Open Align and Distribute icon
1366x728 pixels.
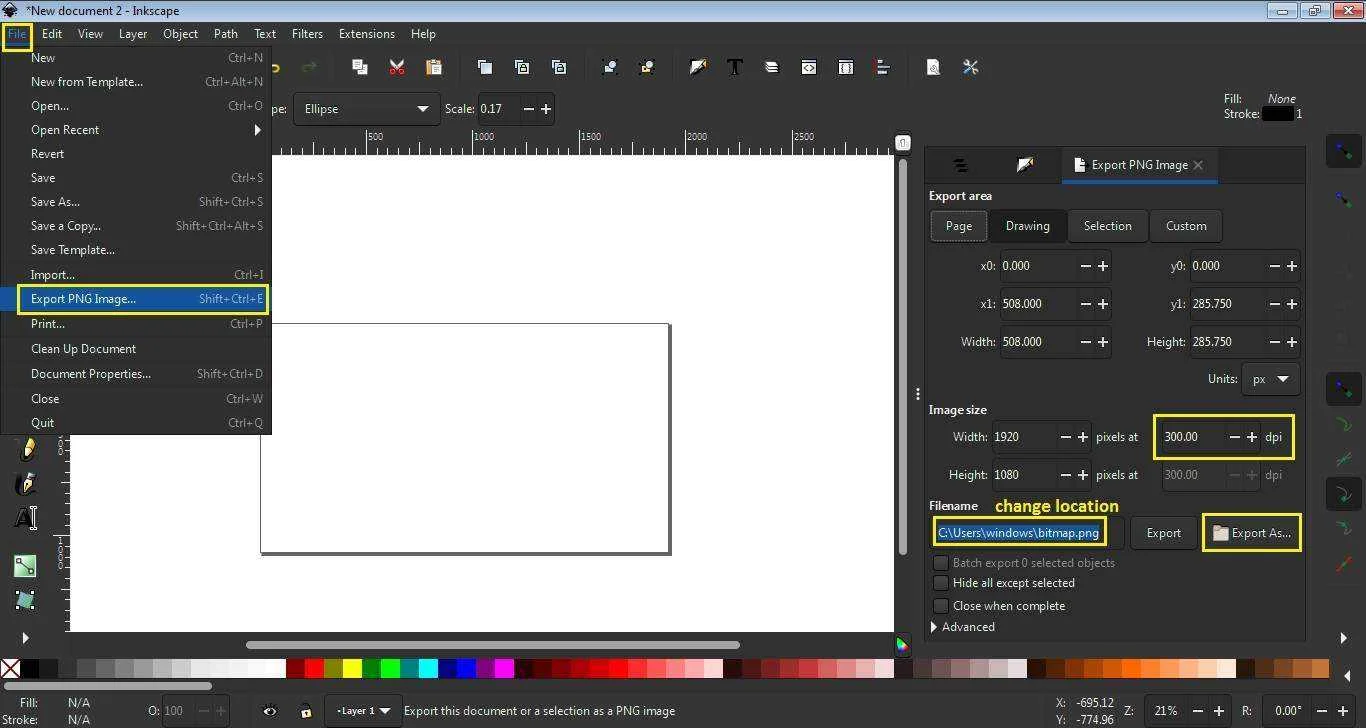(882, 67)
